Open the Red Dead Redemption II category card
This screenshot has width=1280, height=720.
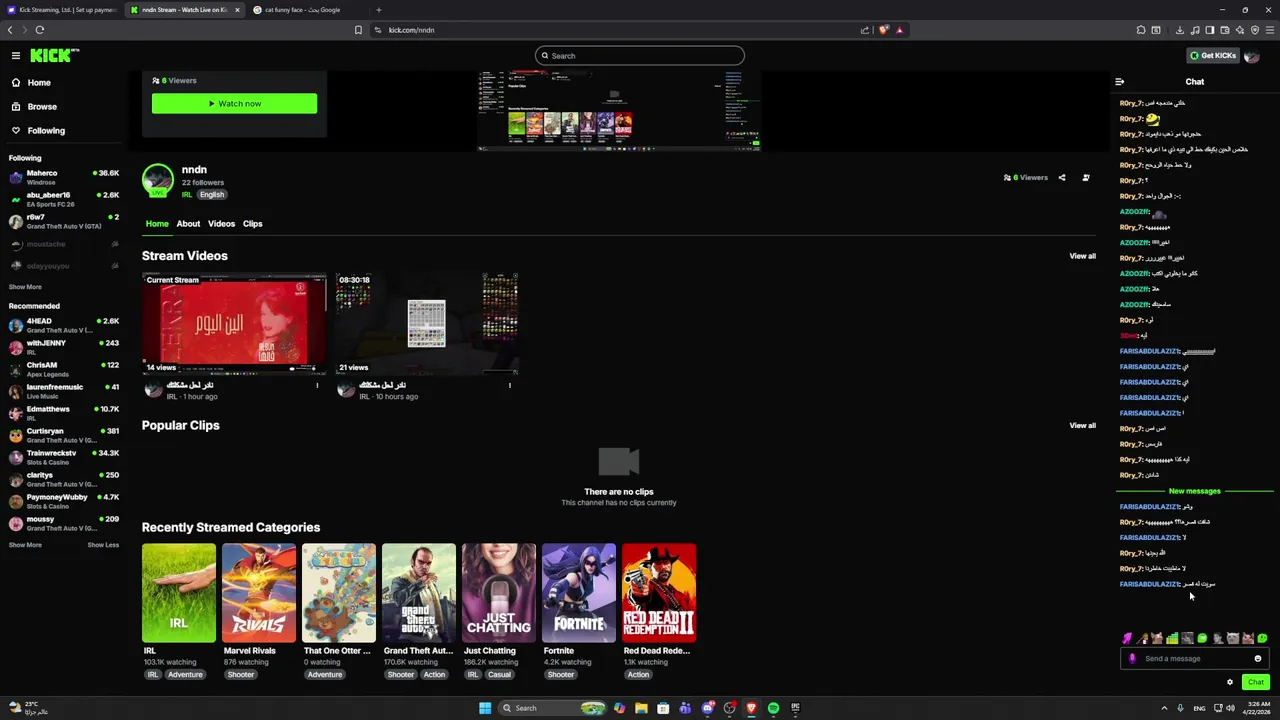(659, 592)
